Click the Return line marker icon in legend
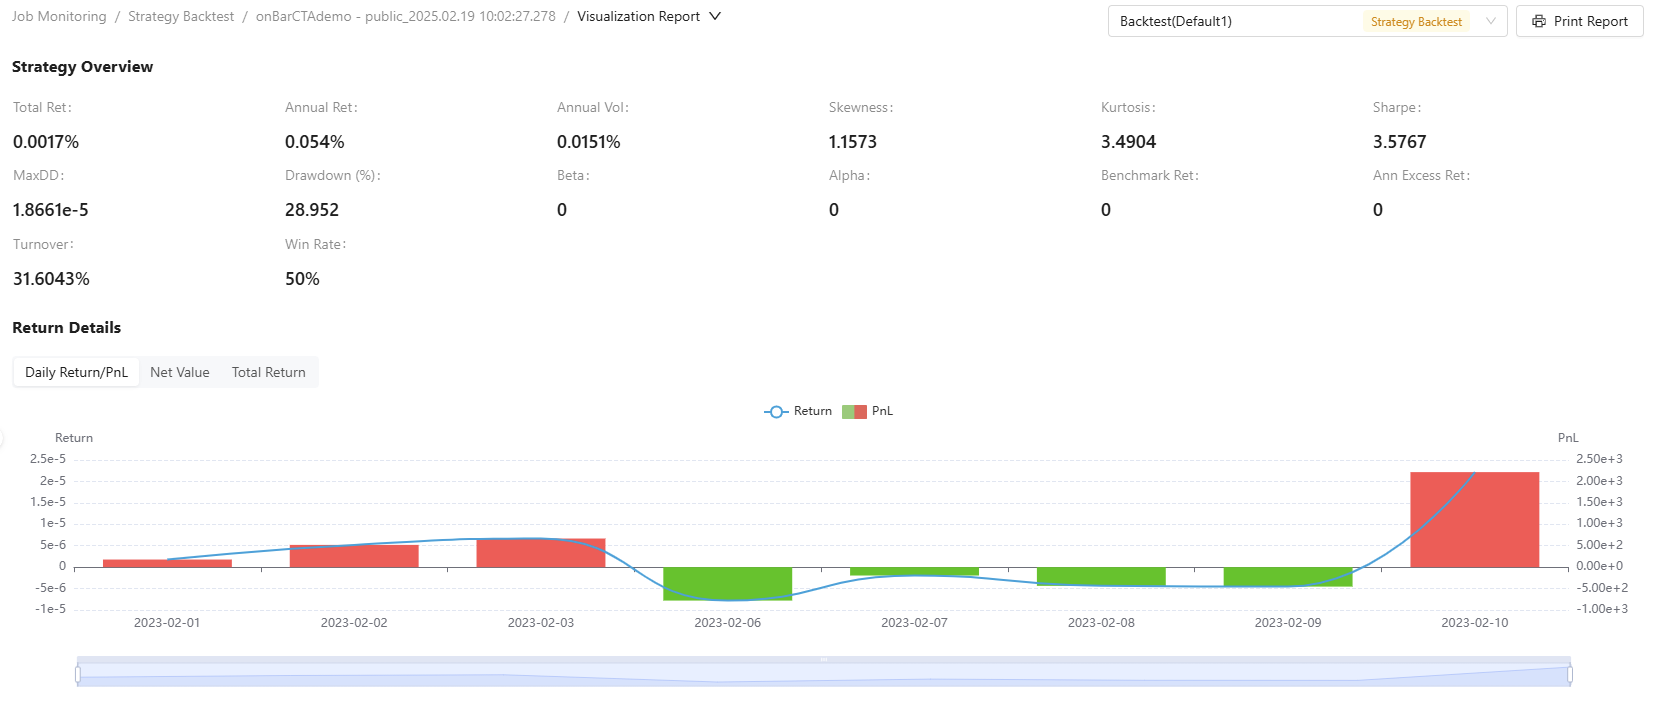 [x=776, y=412]
